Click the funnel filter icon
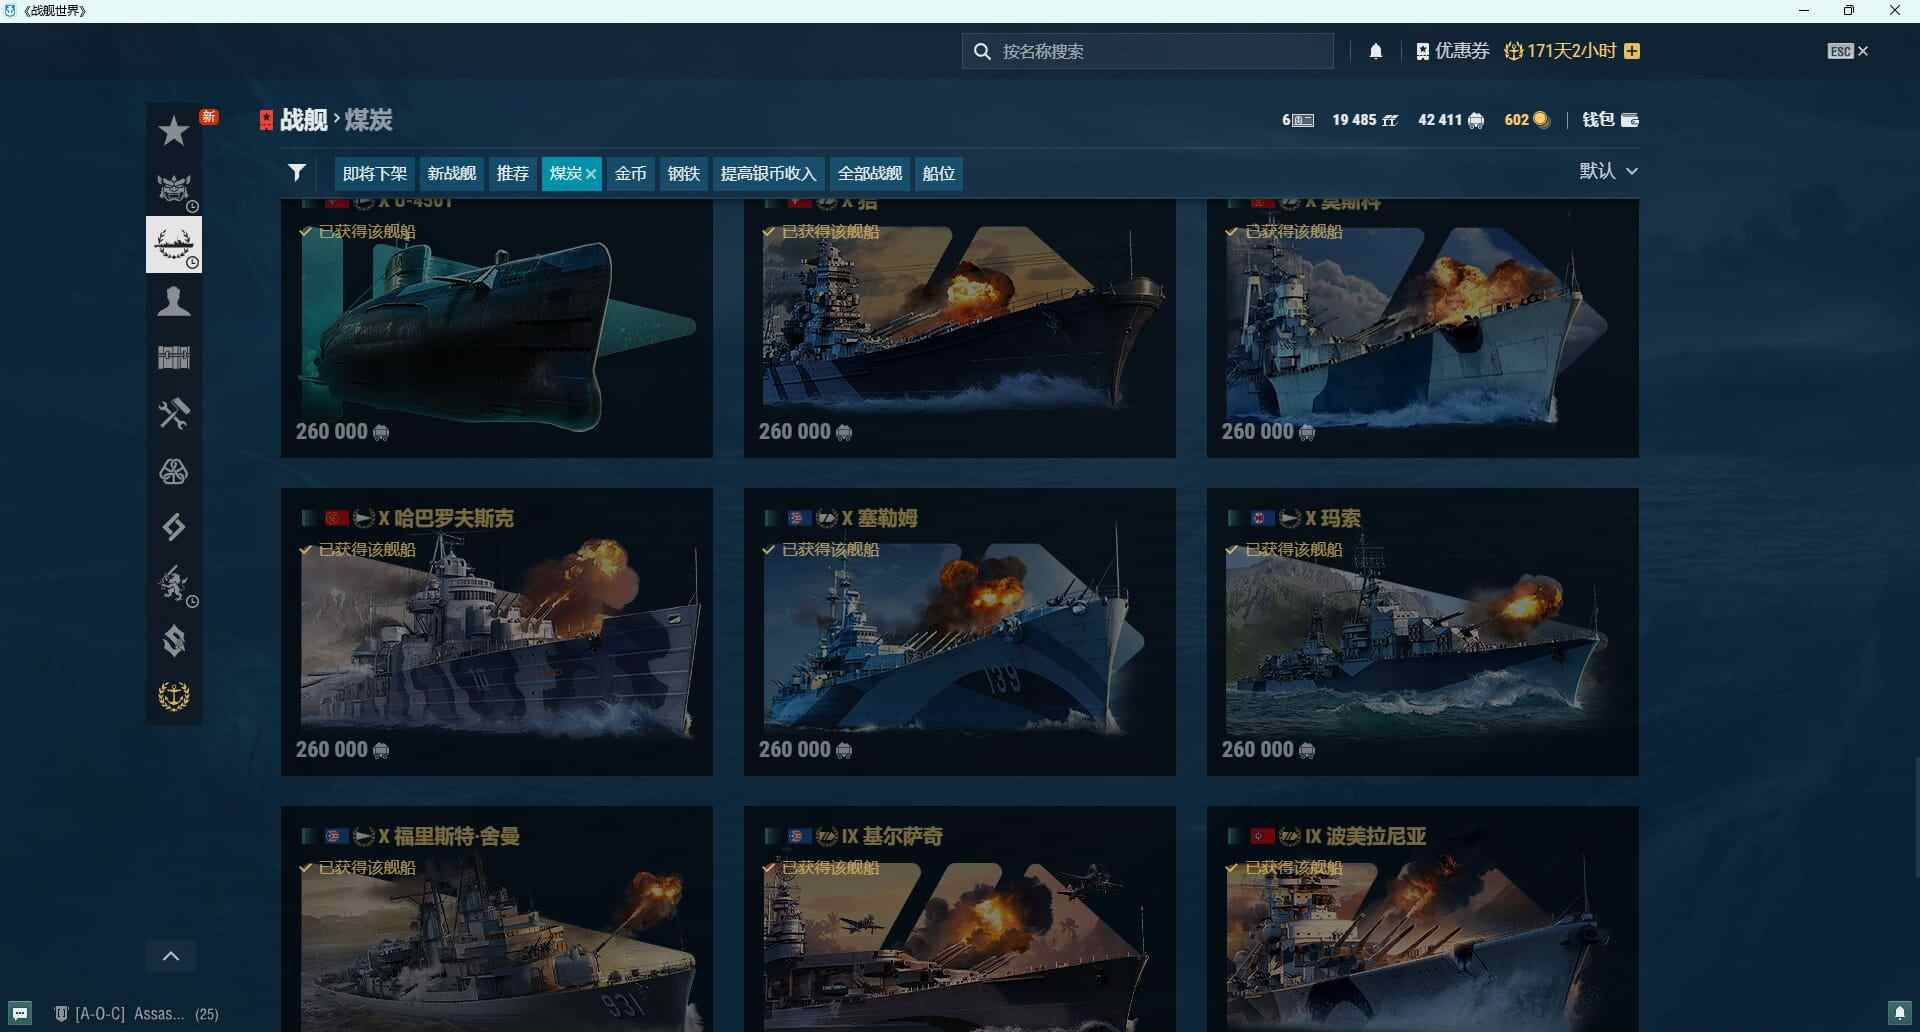 point(297,173)
